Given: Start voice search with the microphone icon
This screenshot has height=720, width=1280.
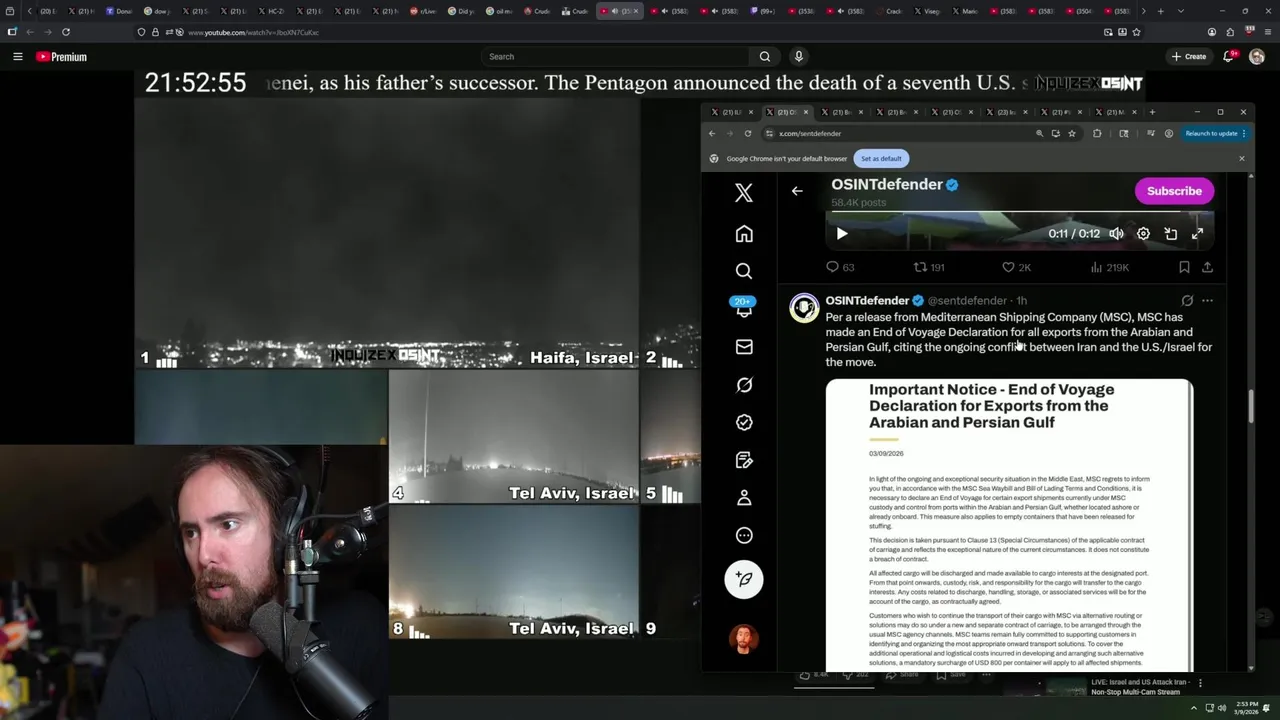Looking at the screenshot, I should pos(798,57).
